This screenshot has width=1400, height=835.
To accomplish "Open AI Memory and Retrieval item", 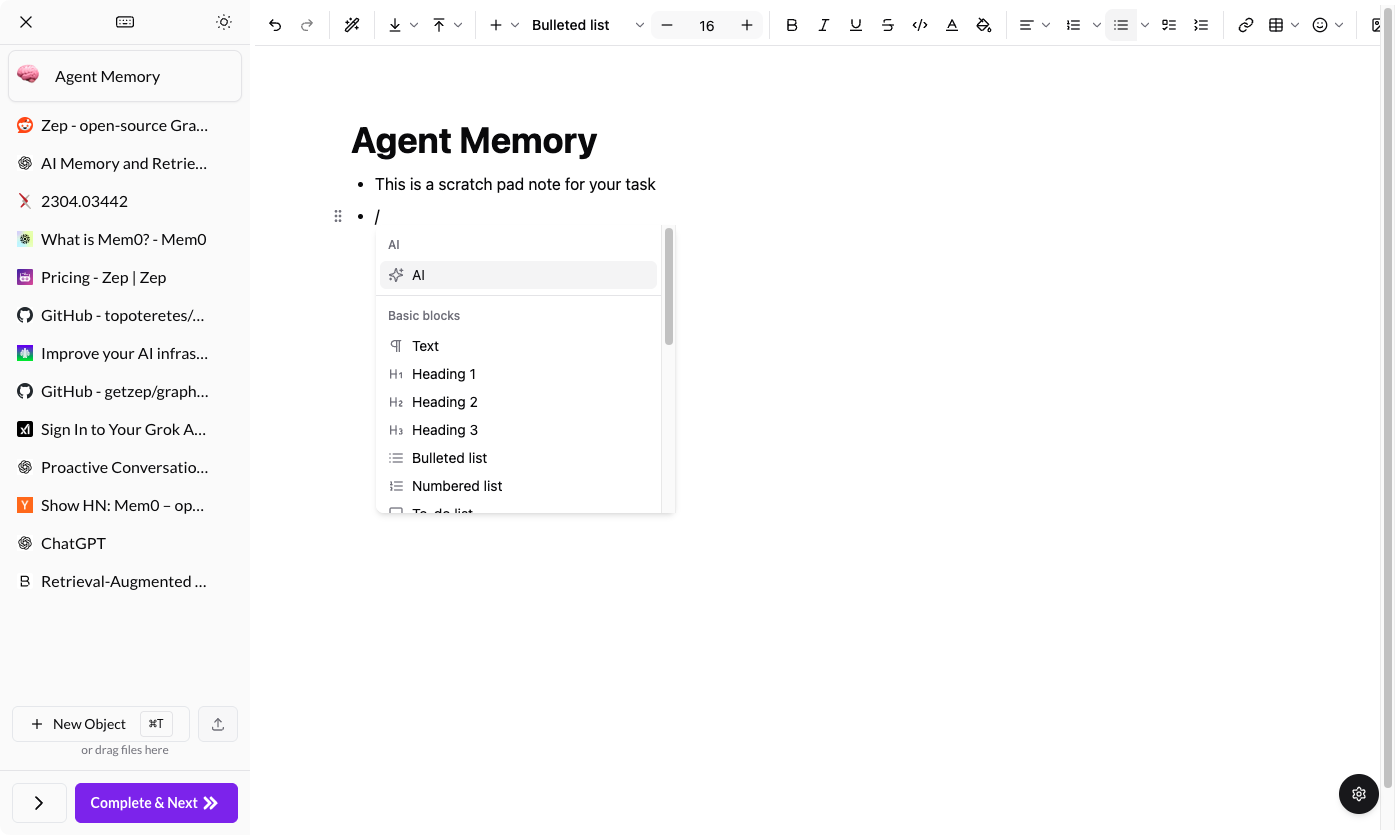I will click(125, 163).
